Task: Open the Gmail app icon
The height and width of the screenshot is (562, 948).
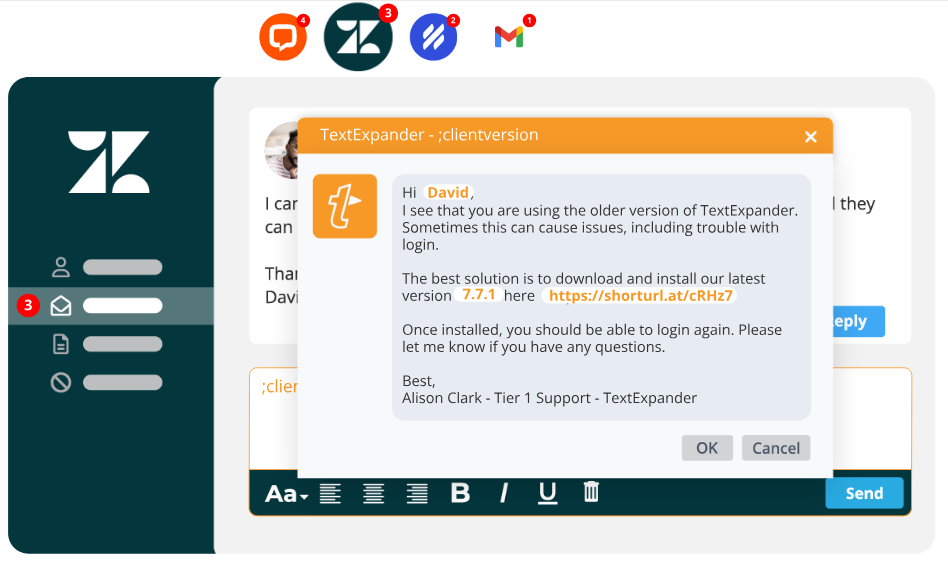Action: point(508,37)
